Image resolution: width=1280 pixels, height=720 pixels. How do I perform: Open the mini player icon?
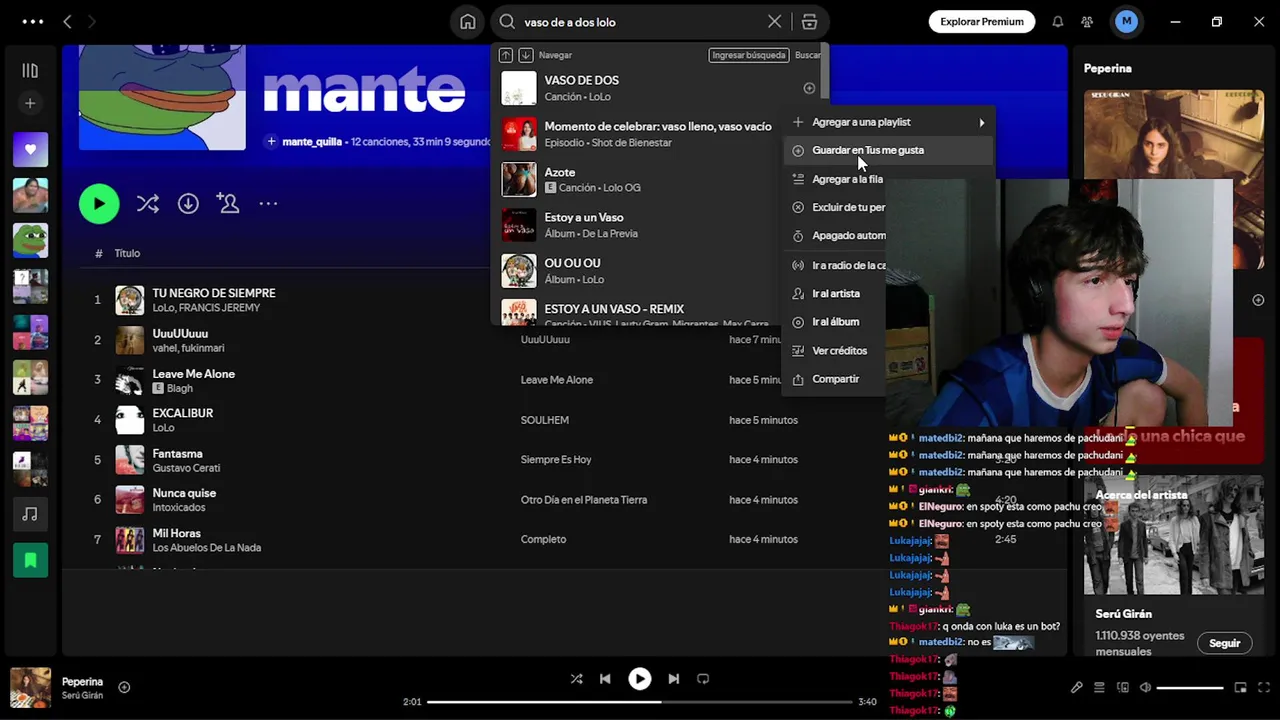click(x=1240, y=688)
